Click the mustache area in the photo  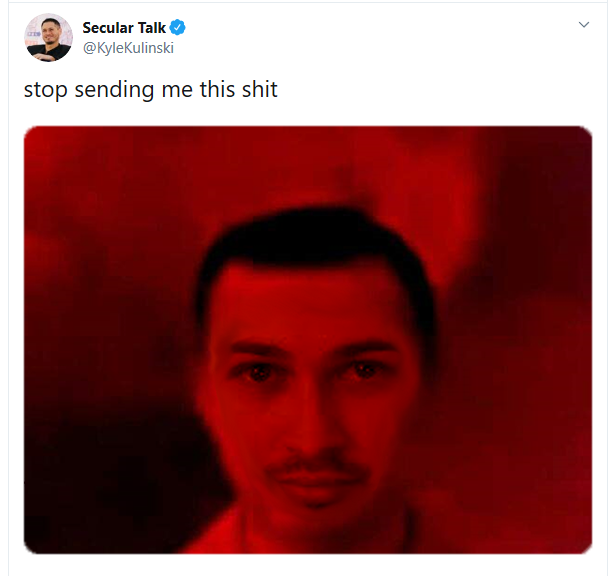pos(317,467)
